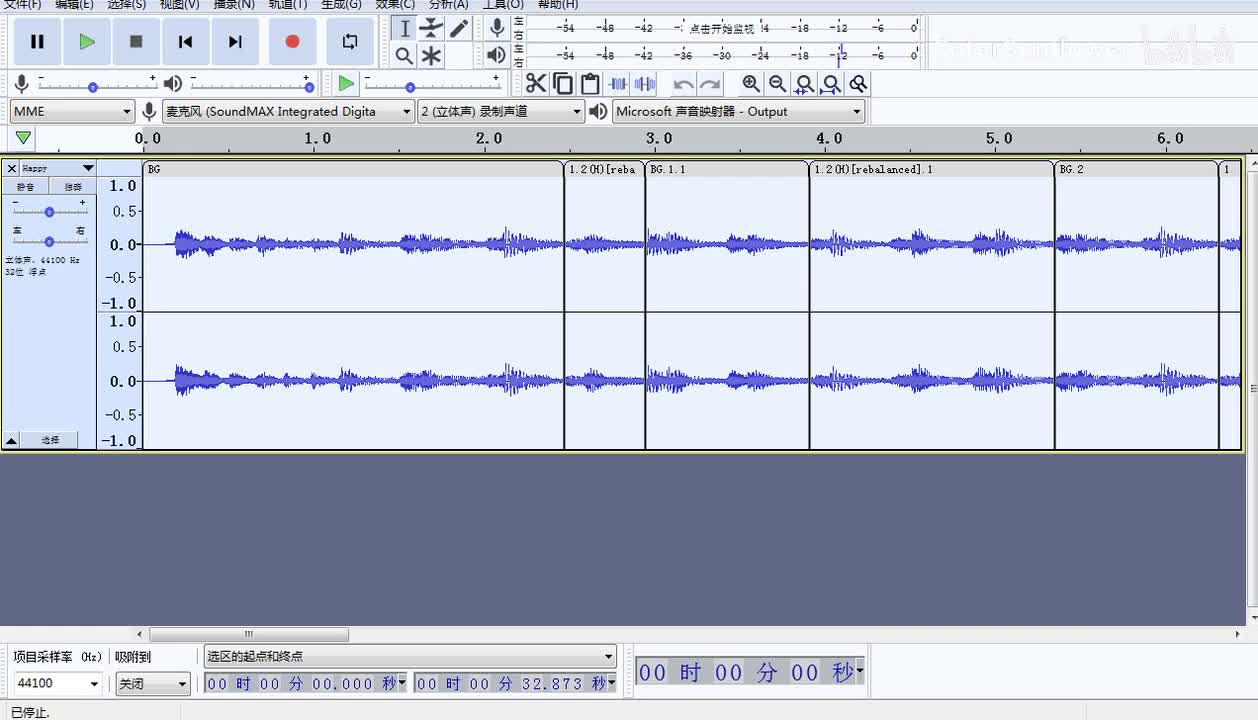Open the SoundMAX microphone device dropdown
1258x720 pixels.
coord(288,111)
